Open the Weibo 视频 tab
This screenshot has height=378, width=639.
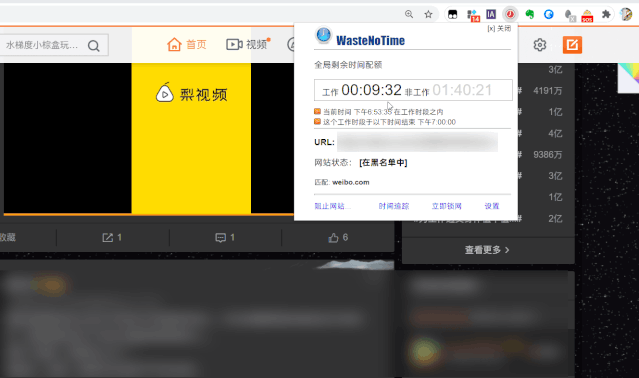pos(248,44)
